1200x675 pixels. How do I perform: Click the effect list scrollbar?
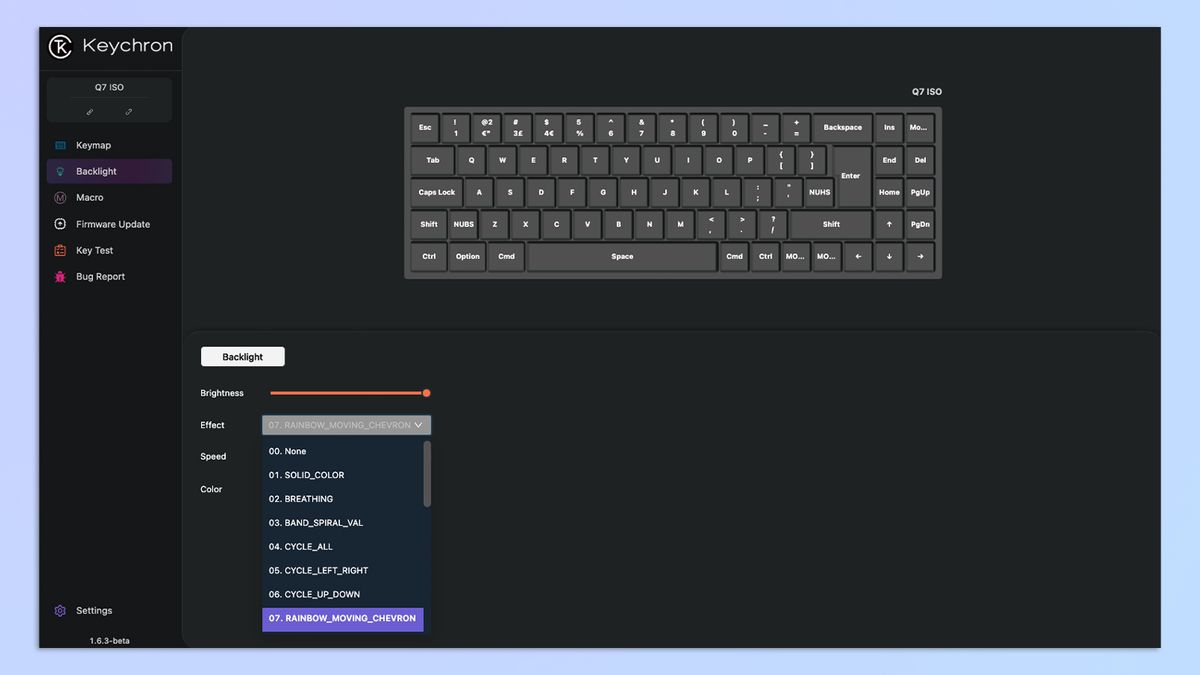(427, 474)
